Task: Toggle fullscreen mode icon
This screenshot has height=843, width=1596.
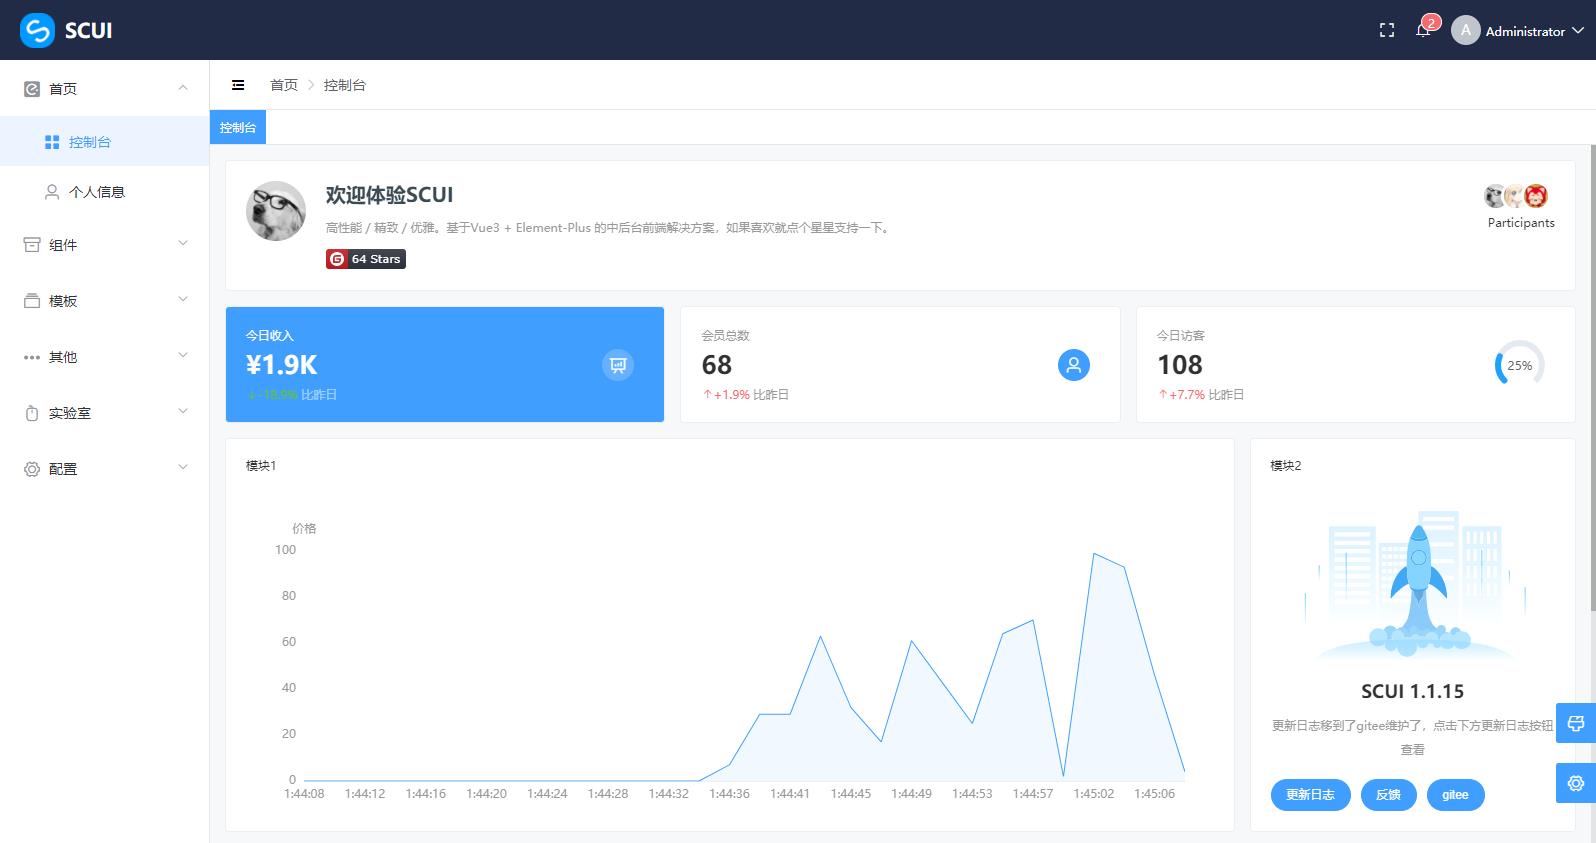Action: click(x=1386, y=31)
